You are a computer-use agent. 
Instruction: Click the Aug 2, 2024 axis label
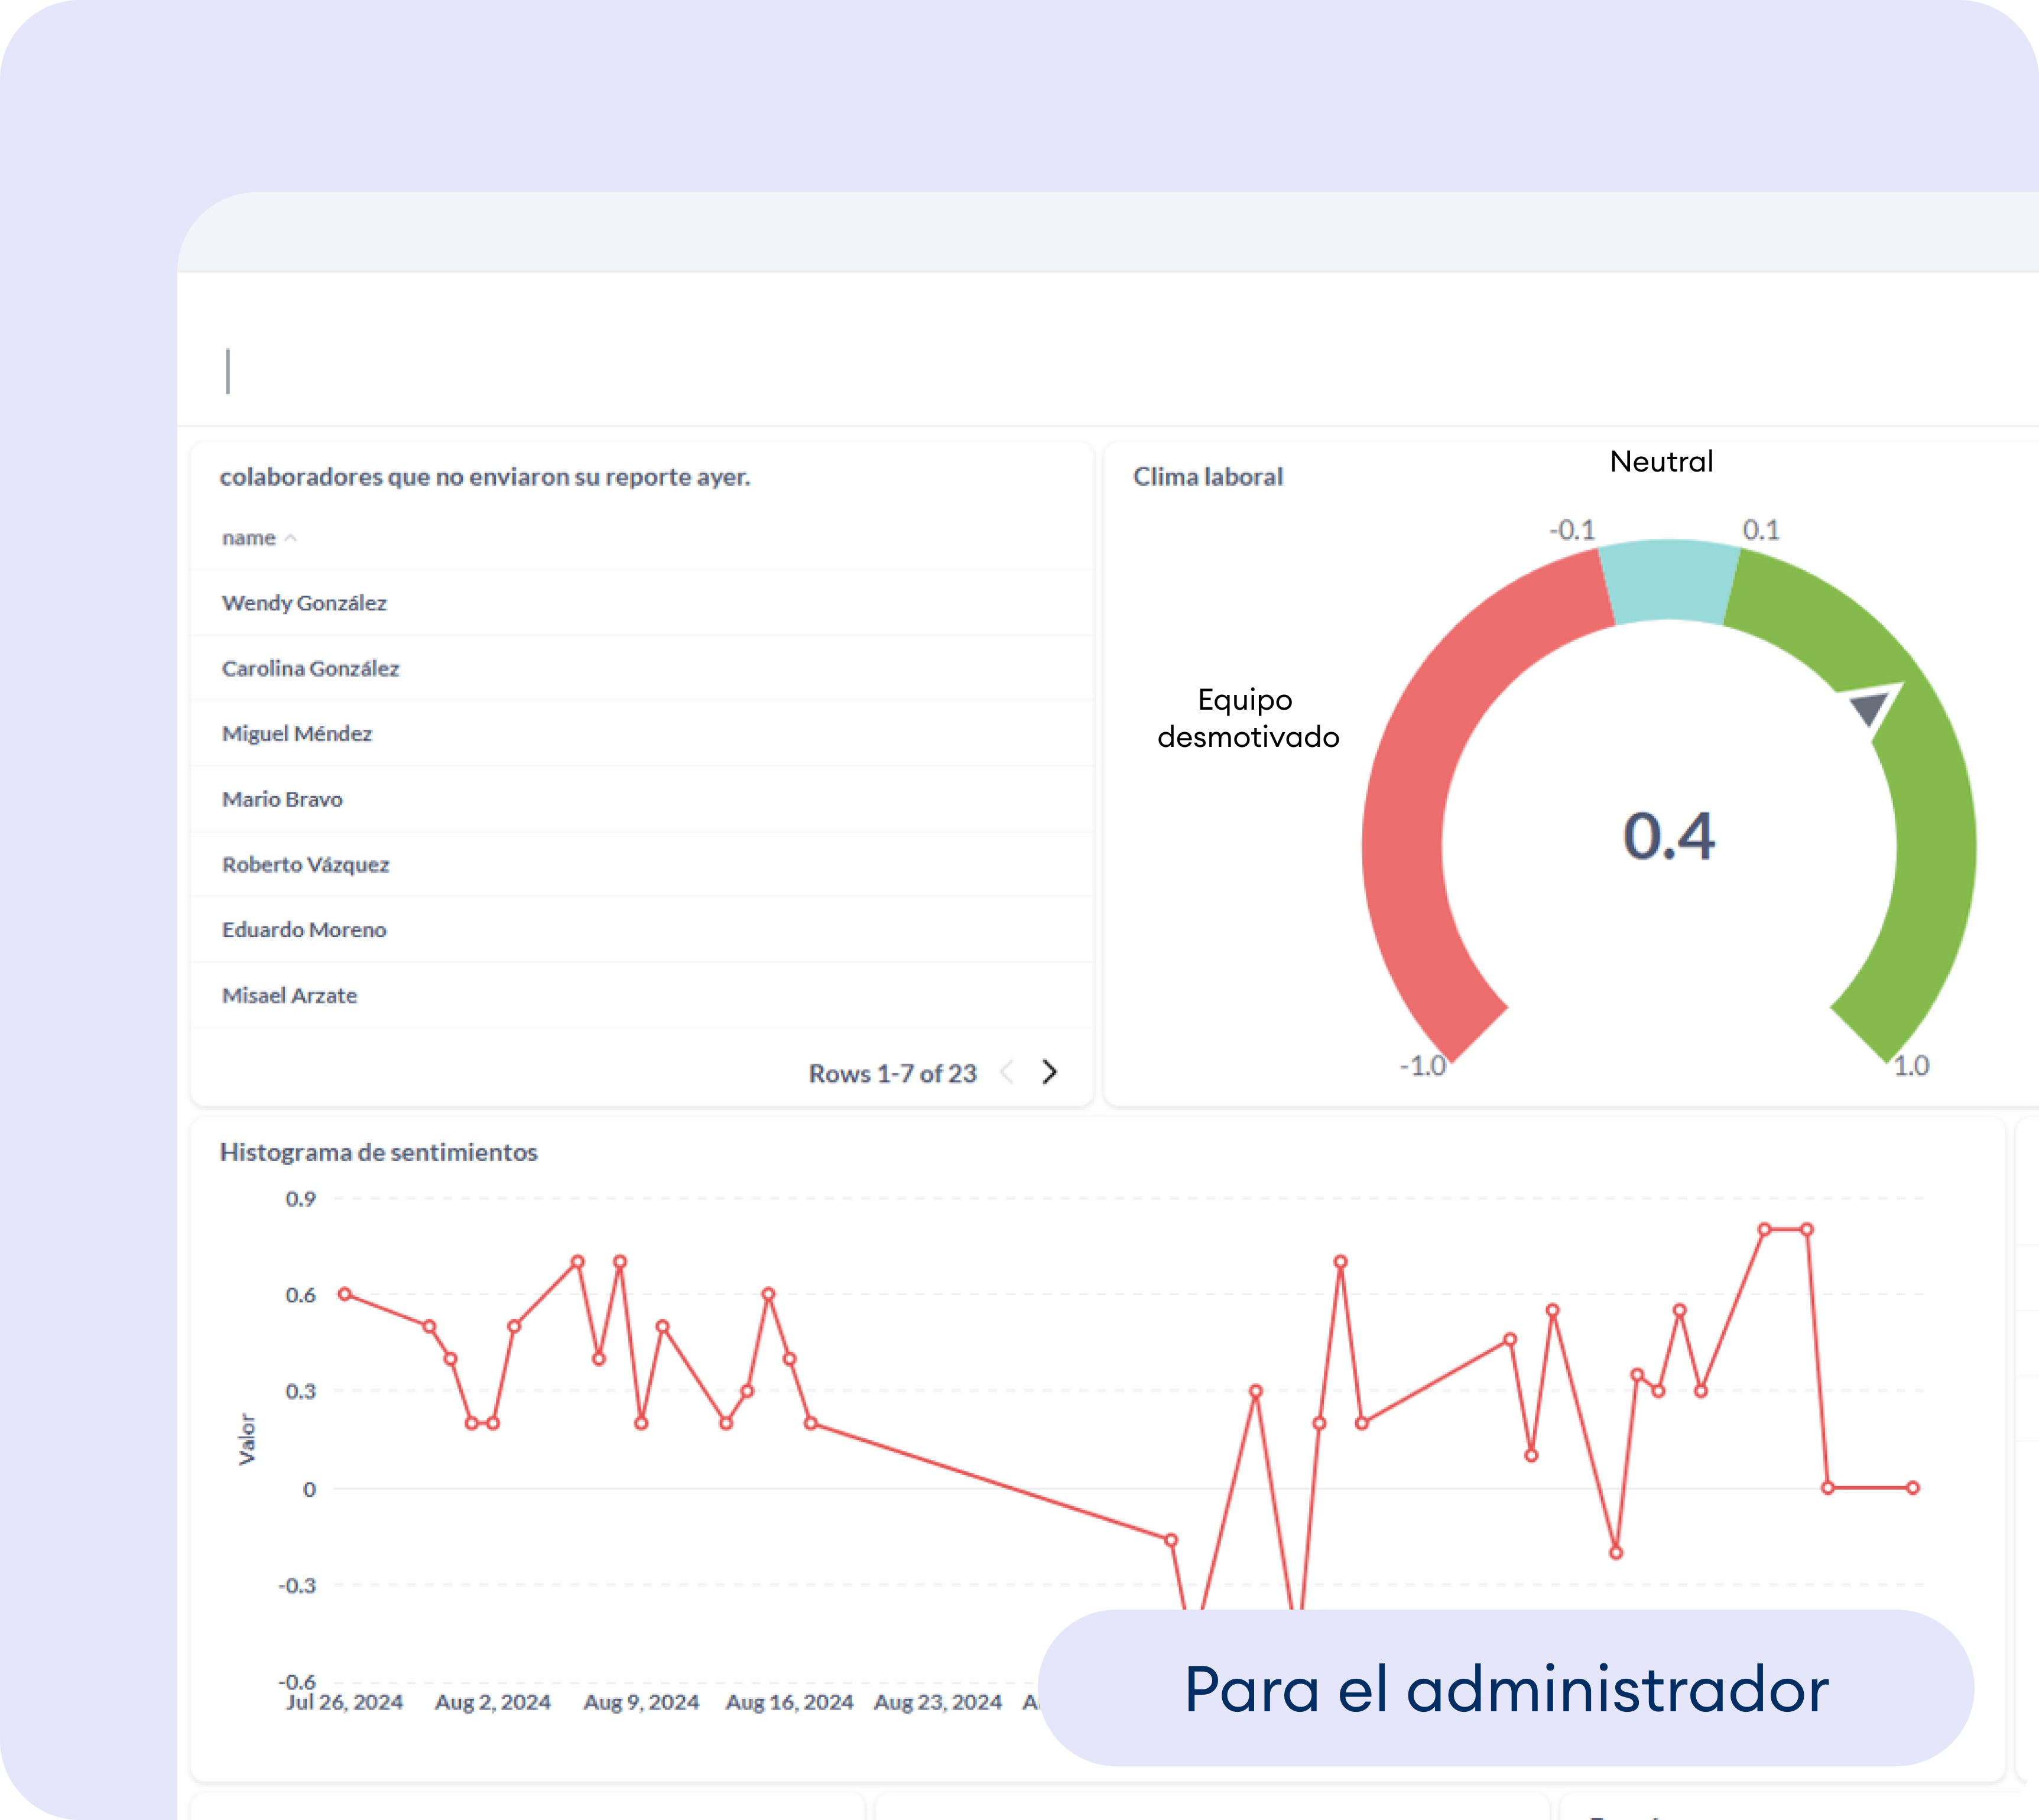pos(492,1702)
